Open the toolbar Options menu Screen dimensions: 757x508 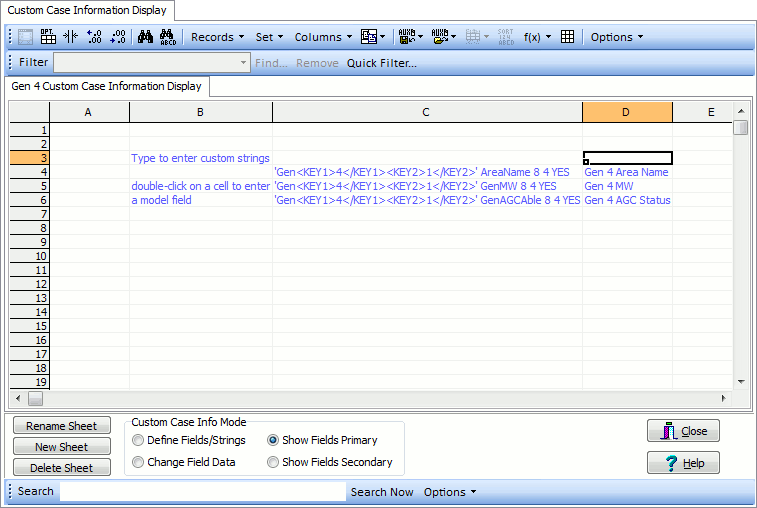point(616,37)
